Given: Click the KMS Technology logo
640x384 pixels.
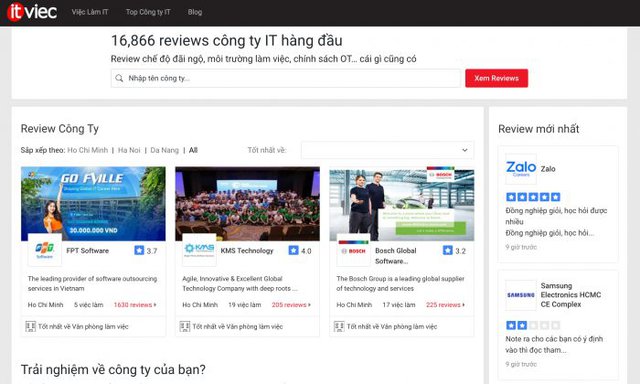Looking at the screenshot, I should click(199, 250).
